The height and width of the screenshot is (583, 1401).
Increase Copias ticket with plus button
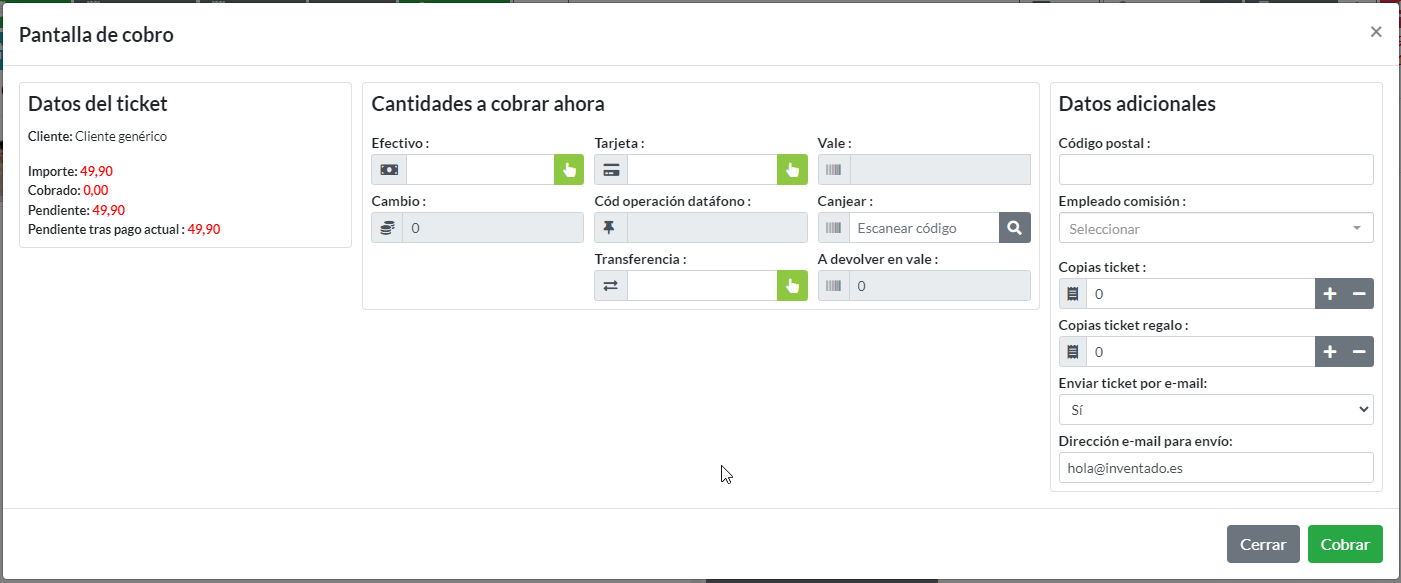click(1330, 294)
